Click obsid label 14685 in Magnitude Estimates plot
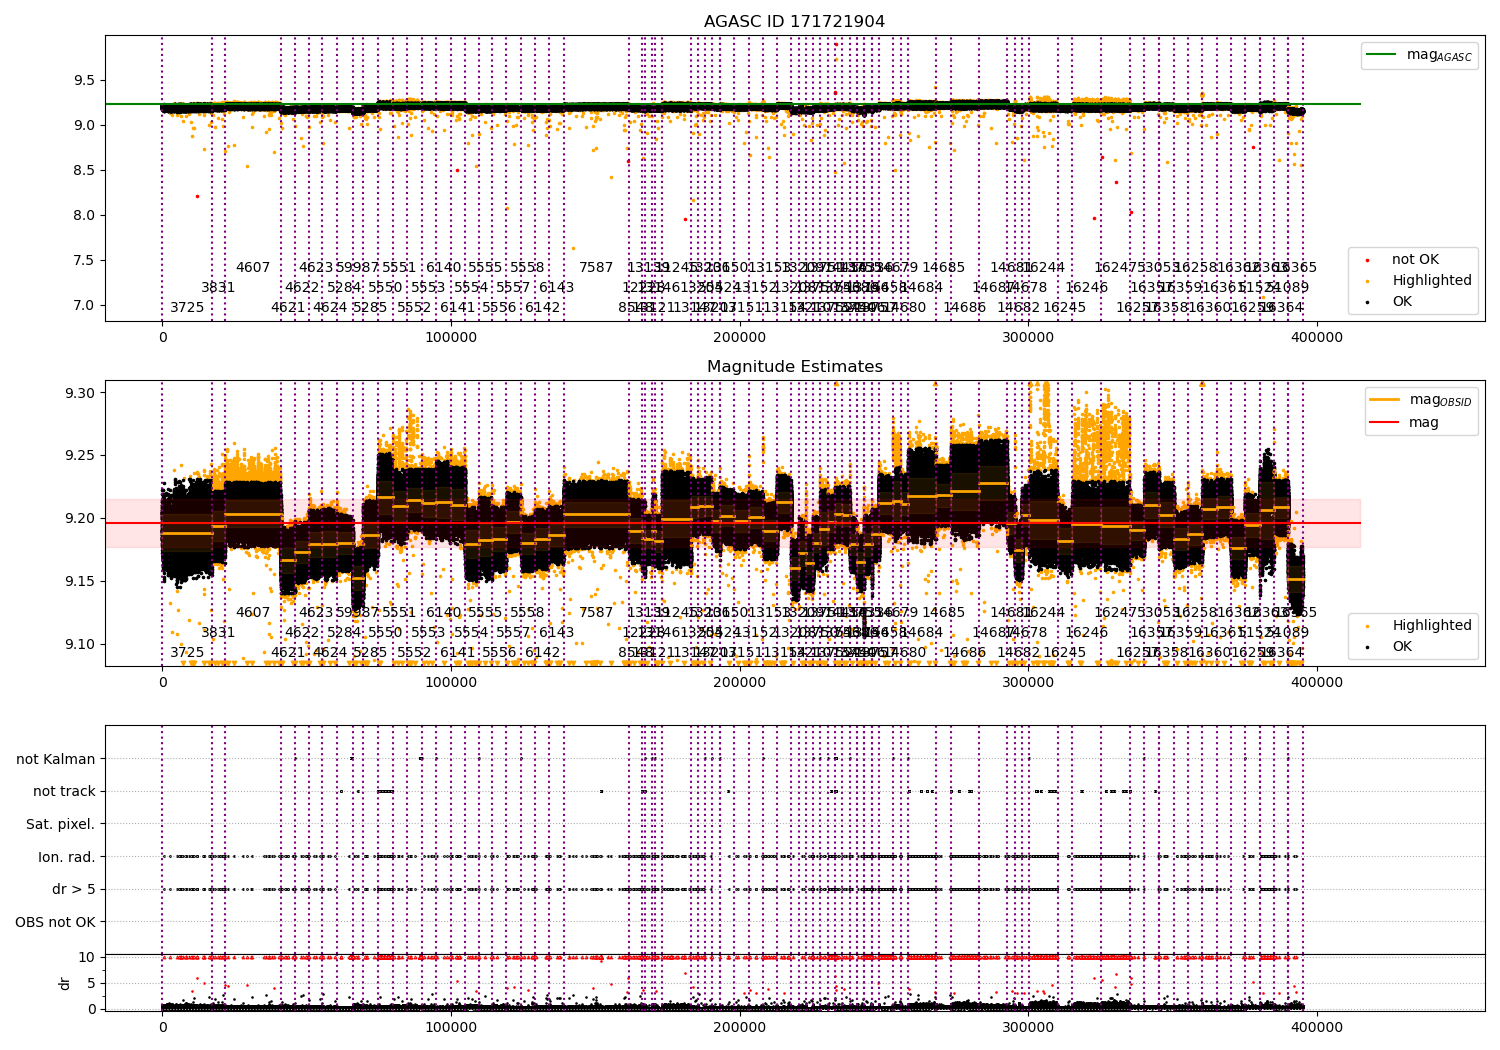 click(x=944, y=613)
